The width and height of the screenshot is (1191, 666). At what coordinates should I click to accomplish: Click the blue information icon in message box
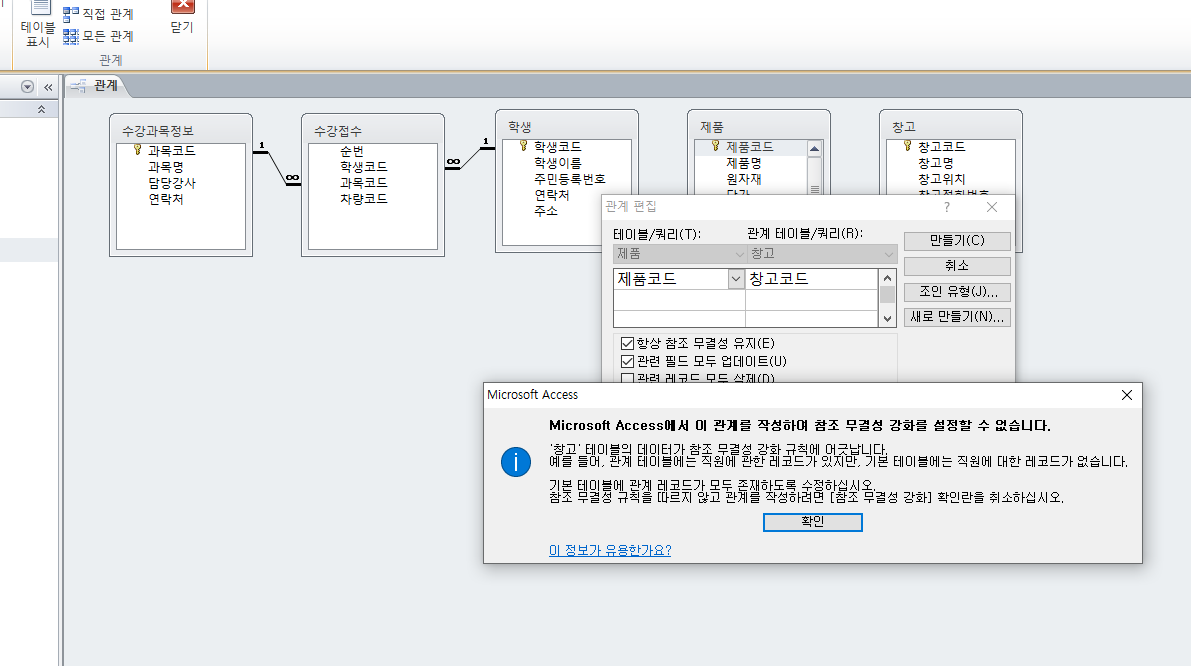(515, 461)
